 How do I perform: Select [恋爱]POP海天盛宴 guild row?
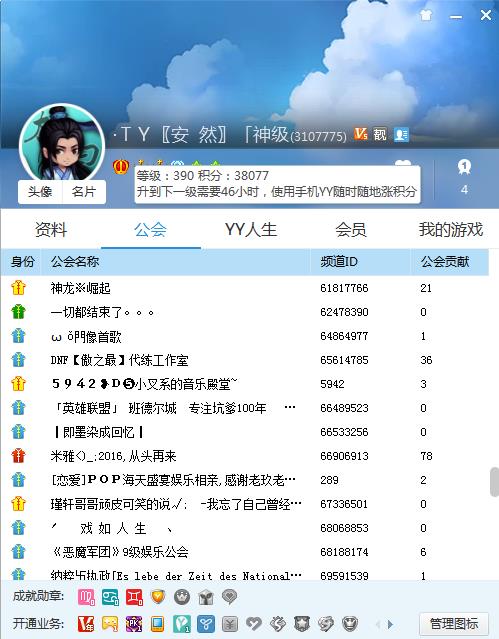pyautogui.click(x=245, y=480)
